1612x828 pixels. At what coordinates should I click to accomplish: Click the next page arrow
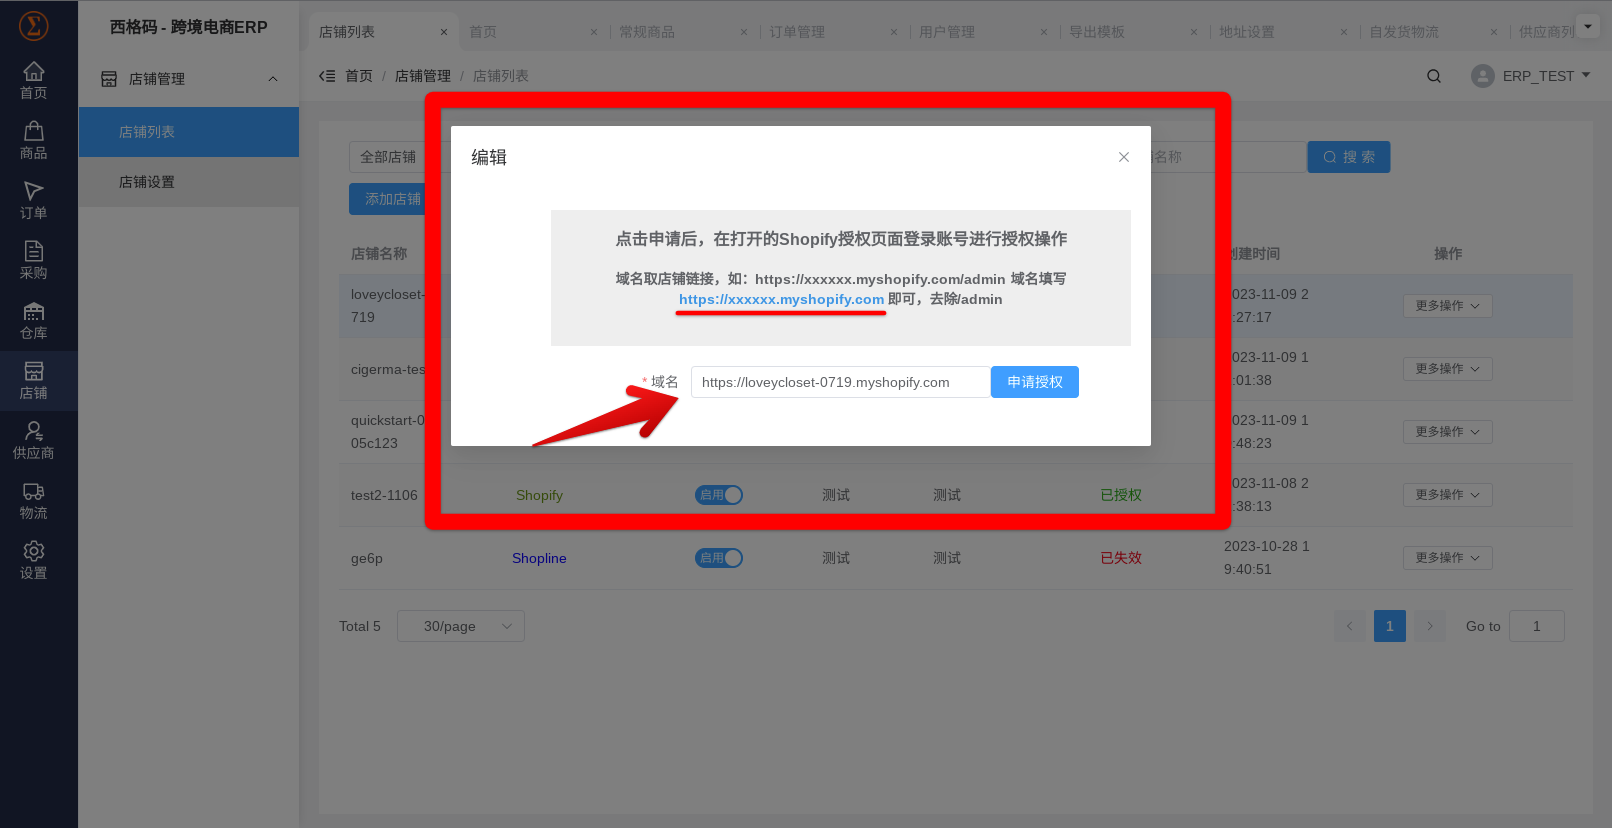(1430, 626)
